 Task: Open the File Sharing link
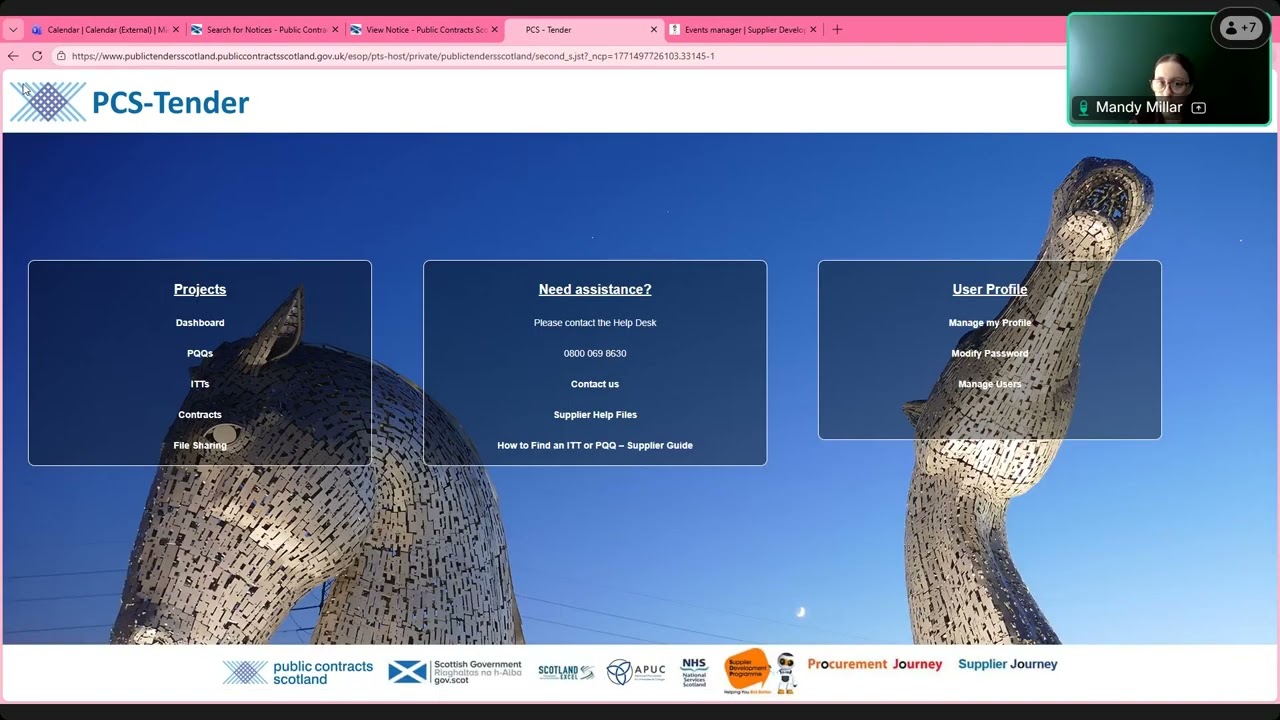200,445
